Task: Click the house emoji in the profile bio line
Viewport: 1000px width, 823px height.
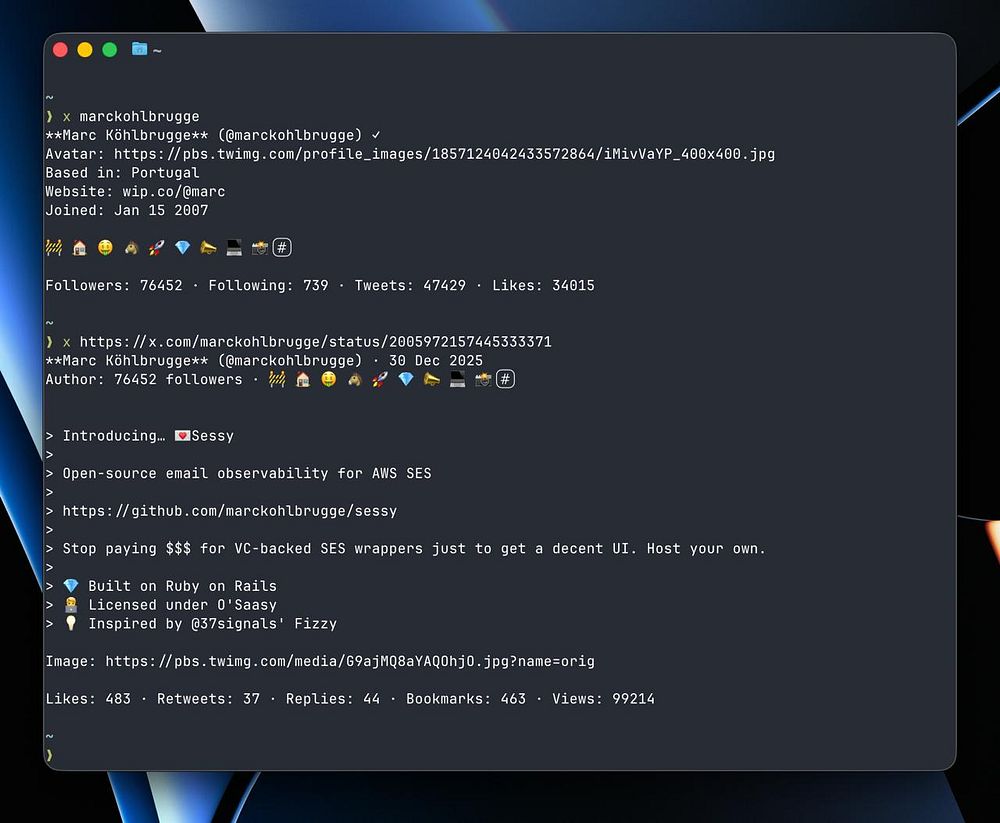Action: click(80, 248)
